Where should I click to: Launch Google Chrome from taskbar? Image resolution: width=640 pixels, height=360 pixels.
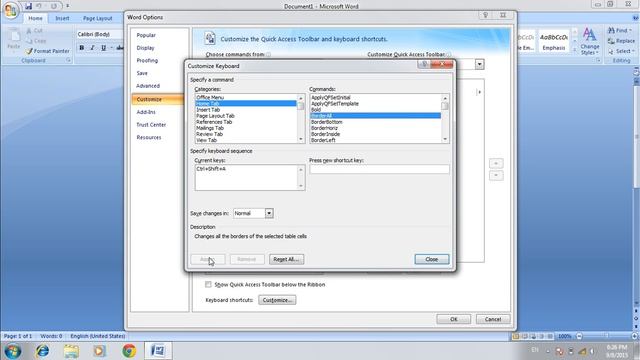[129, 351]
